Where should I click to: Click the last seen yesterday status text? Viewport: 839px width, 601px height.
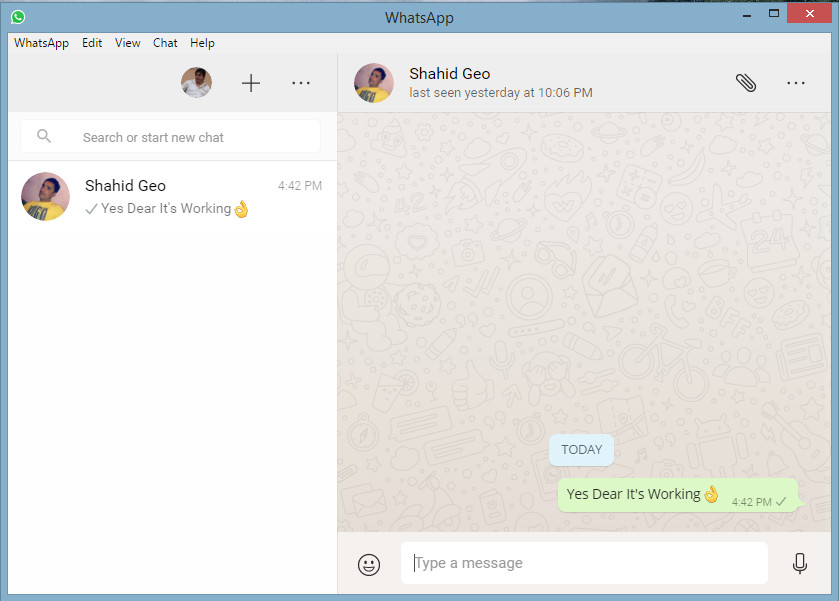tap(501, 93)
